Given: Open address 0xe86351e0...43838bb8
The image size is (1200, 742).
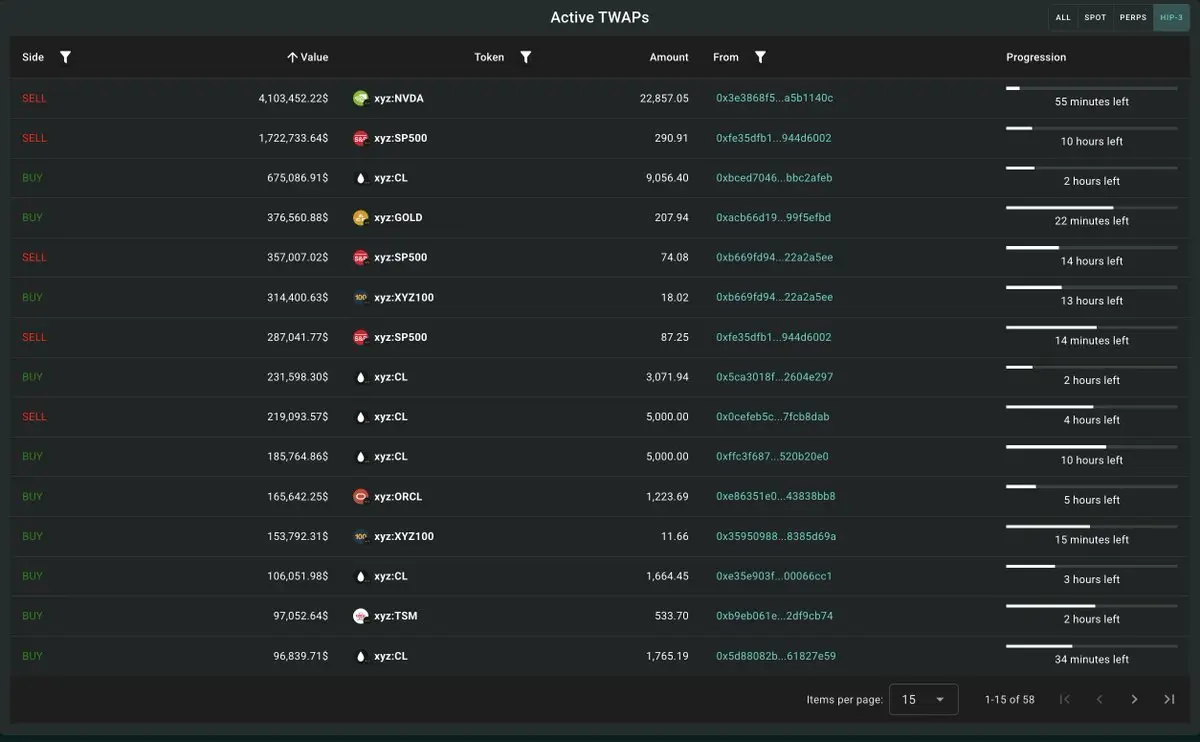Looking at the screenshot, I should point(776,496).
